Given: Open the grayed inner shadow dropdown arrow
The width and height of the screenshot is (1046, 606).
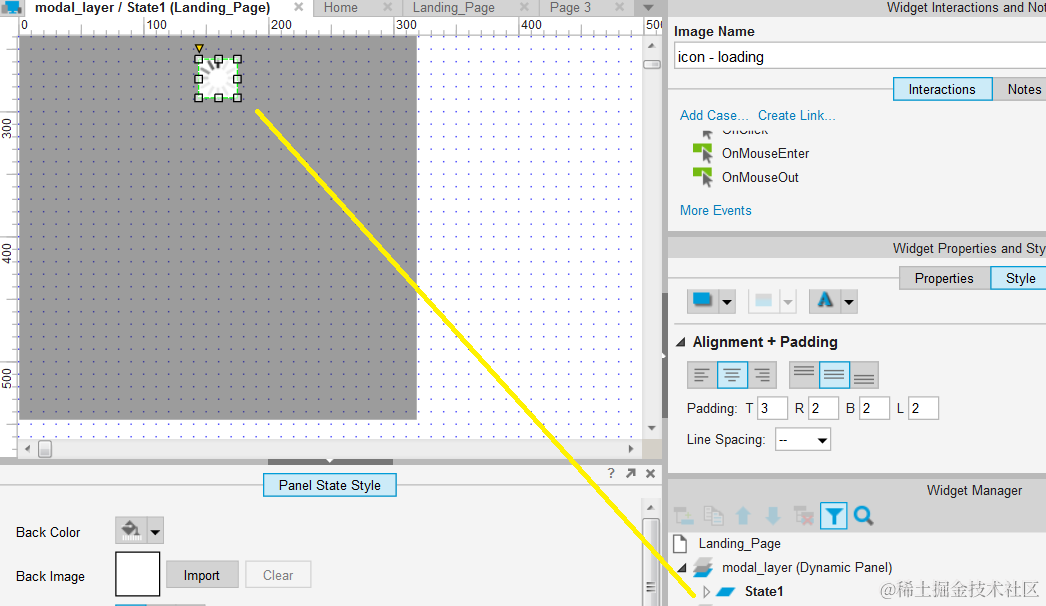Looking at the screenshot, I should 788,302.
